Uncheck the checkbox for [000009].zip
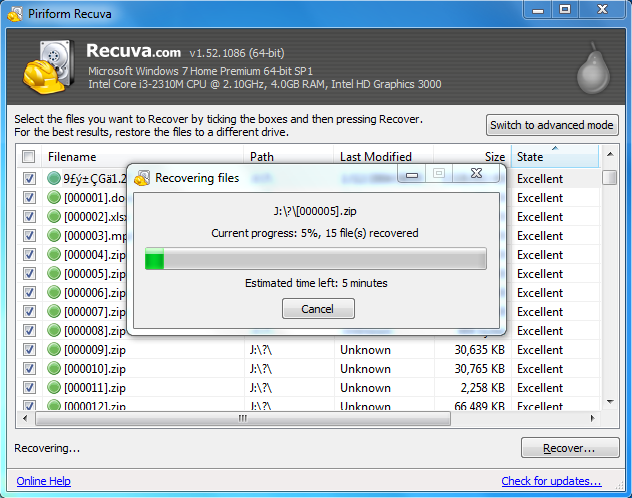Image resolution: width=632 pixels, height=498 pixels. (x=29, y=349)
